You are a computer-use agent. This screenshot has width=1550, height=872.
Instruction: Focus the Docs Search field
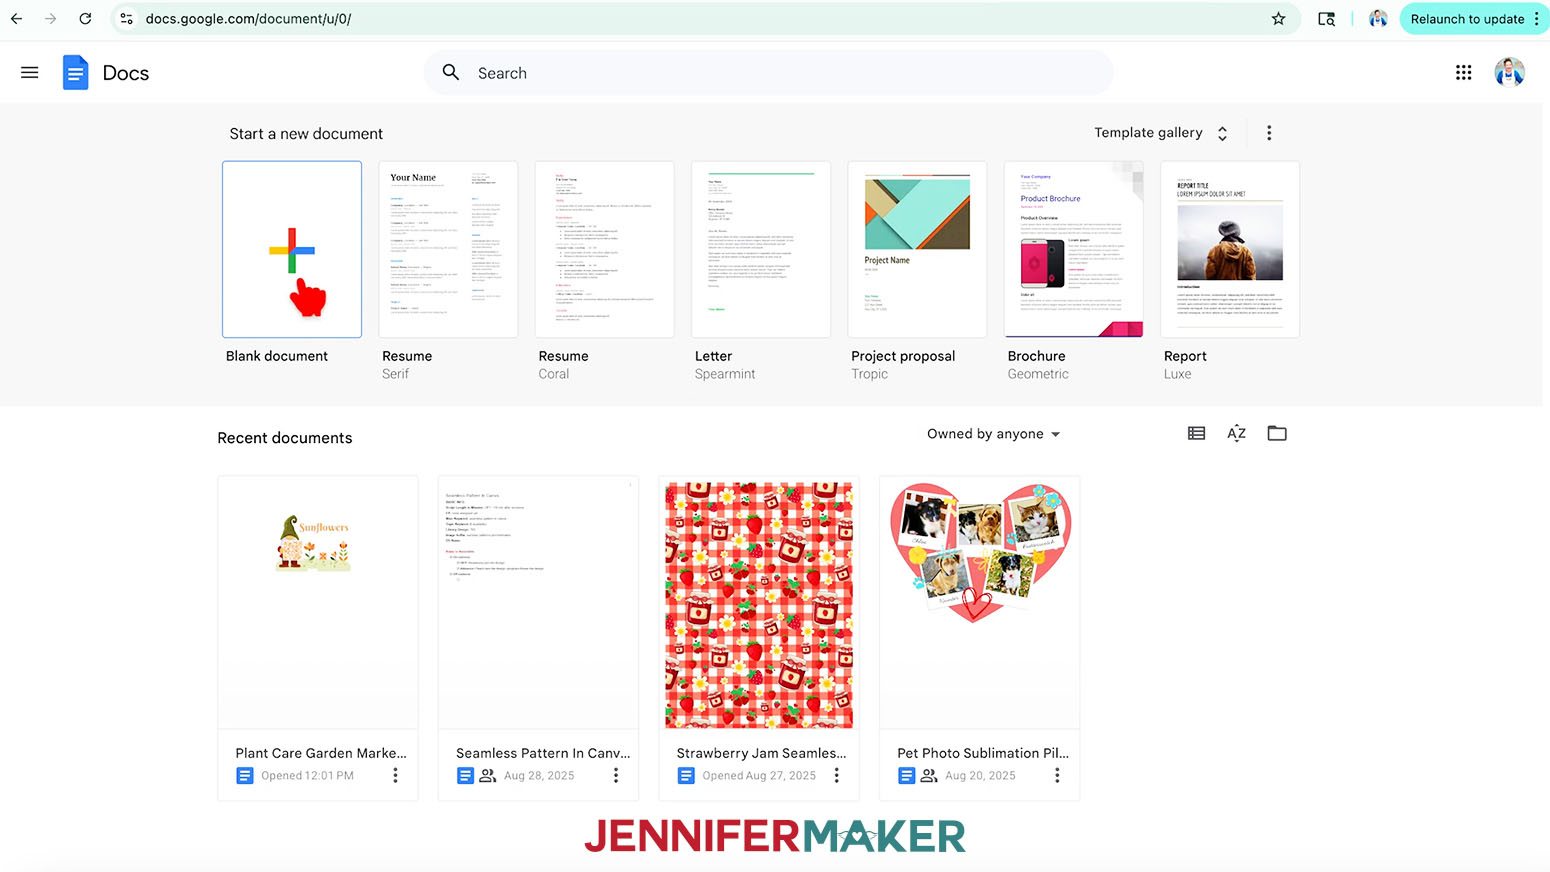tap(768, 73)
